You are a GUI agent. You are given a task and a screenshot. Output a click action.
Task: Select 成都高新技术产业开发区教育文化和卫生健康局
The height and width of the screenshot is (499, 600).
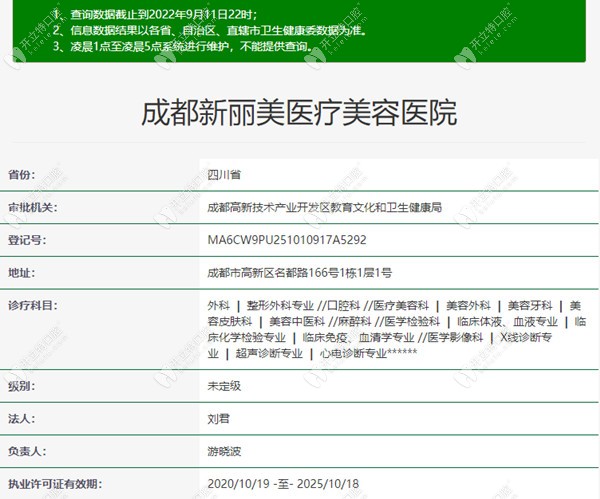pyautogui.click(x=324, y=208)
